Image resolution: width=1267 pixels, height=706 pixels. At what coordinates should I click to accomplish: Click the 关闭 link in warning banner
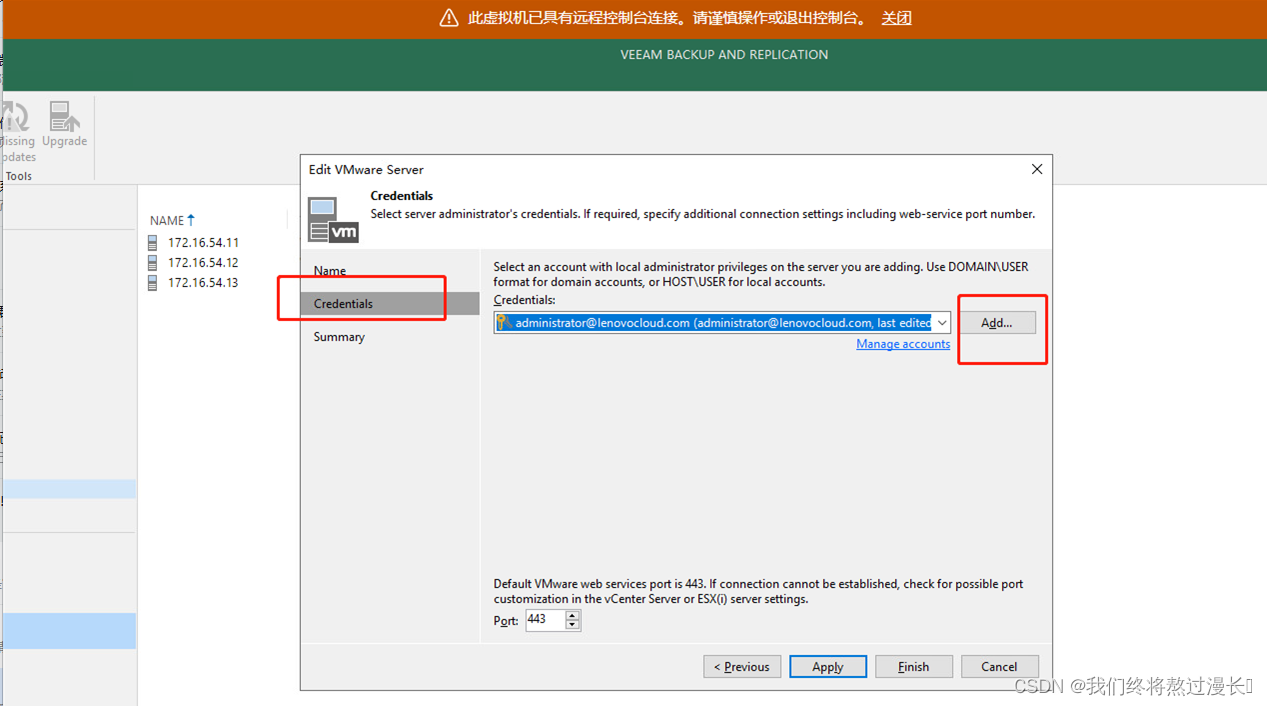(896, 18)
